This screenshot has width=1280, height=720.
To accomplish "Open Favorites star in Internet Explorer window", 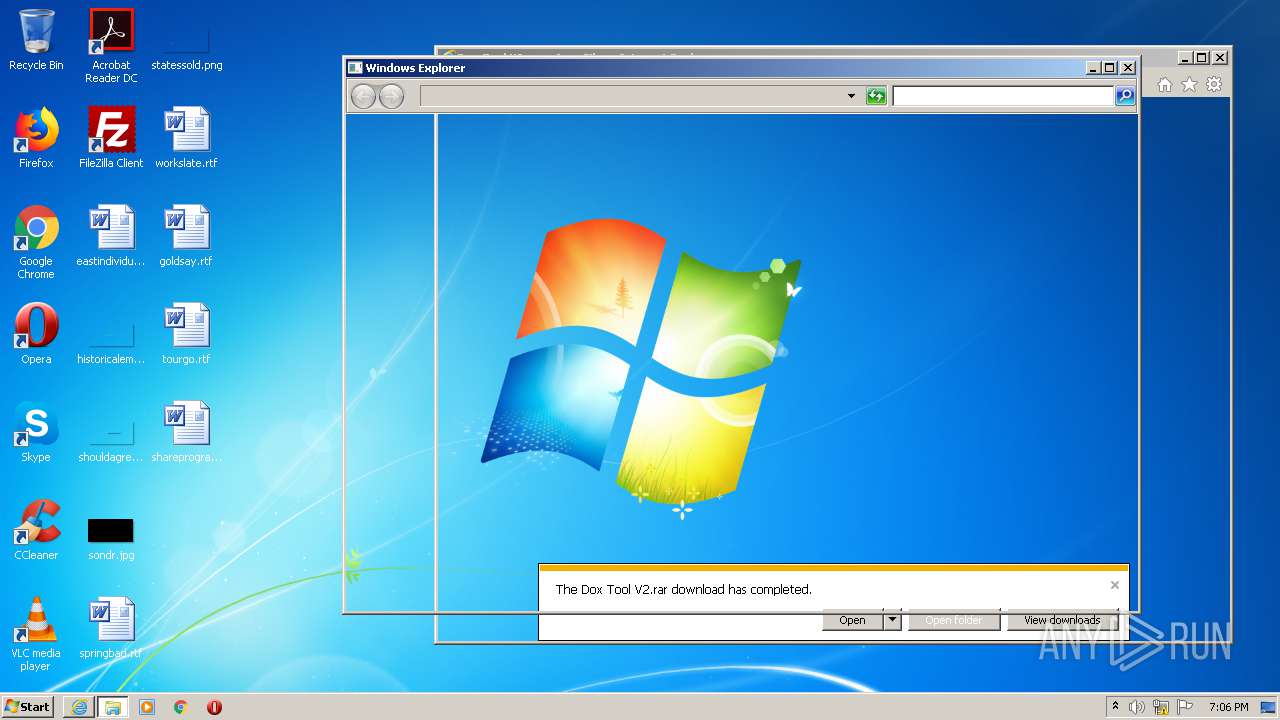I will (x=1189, y=85).
